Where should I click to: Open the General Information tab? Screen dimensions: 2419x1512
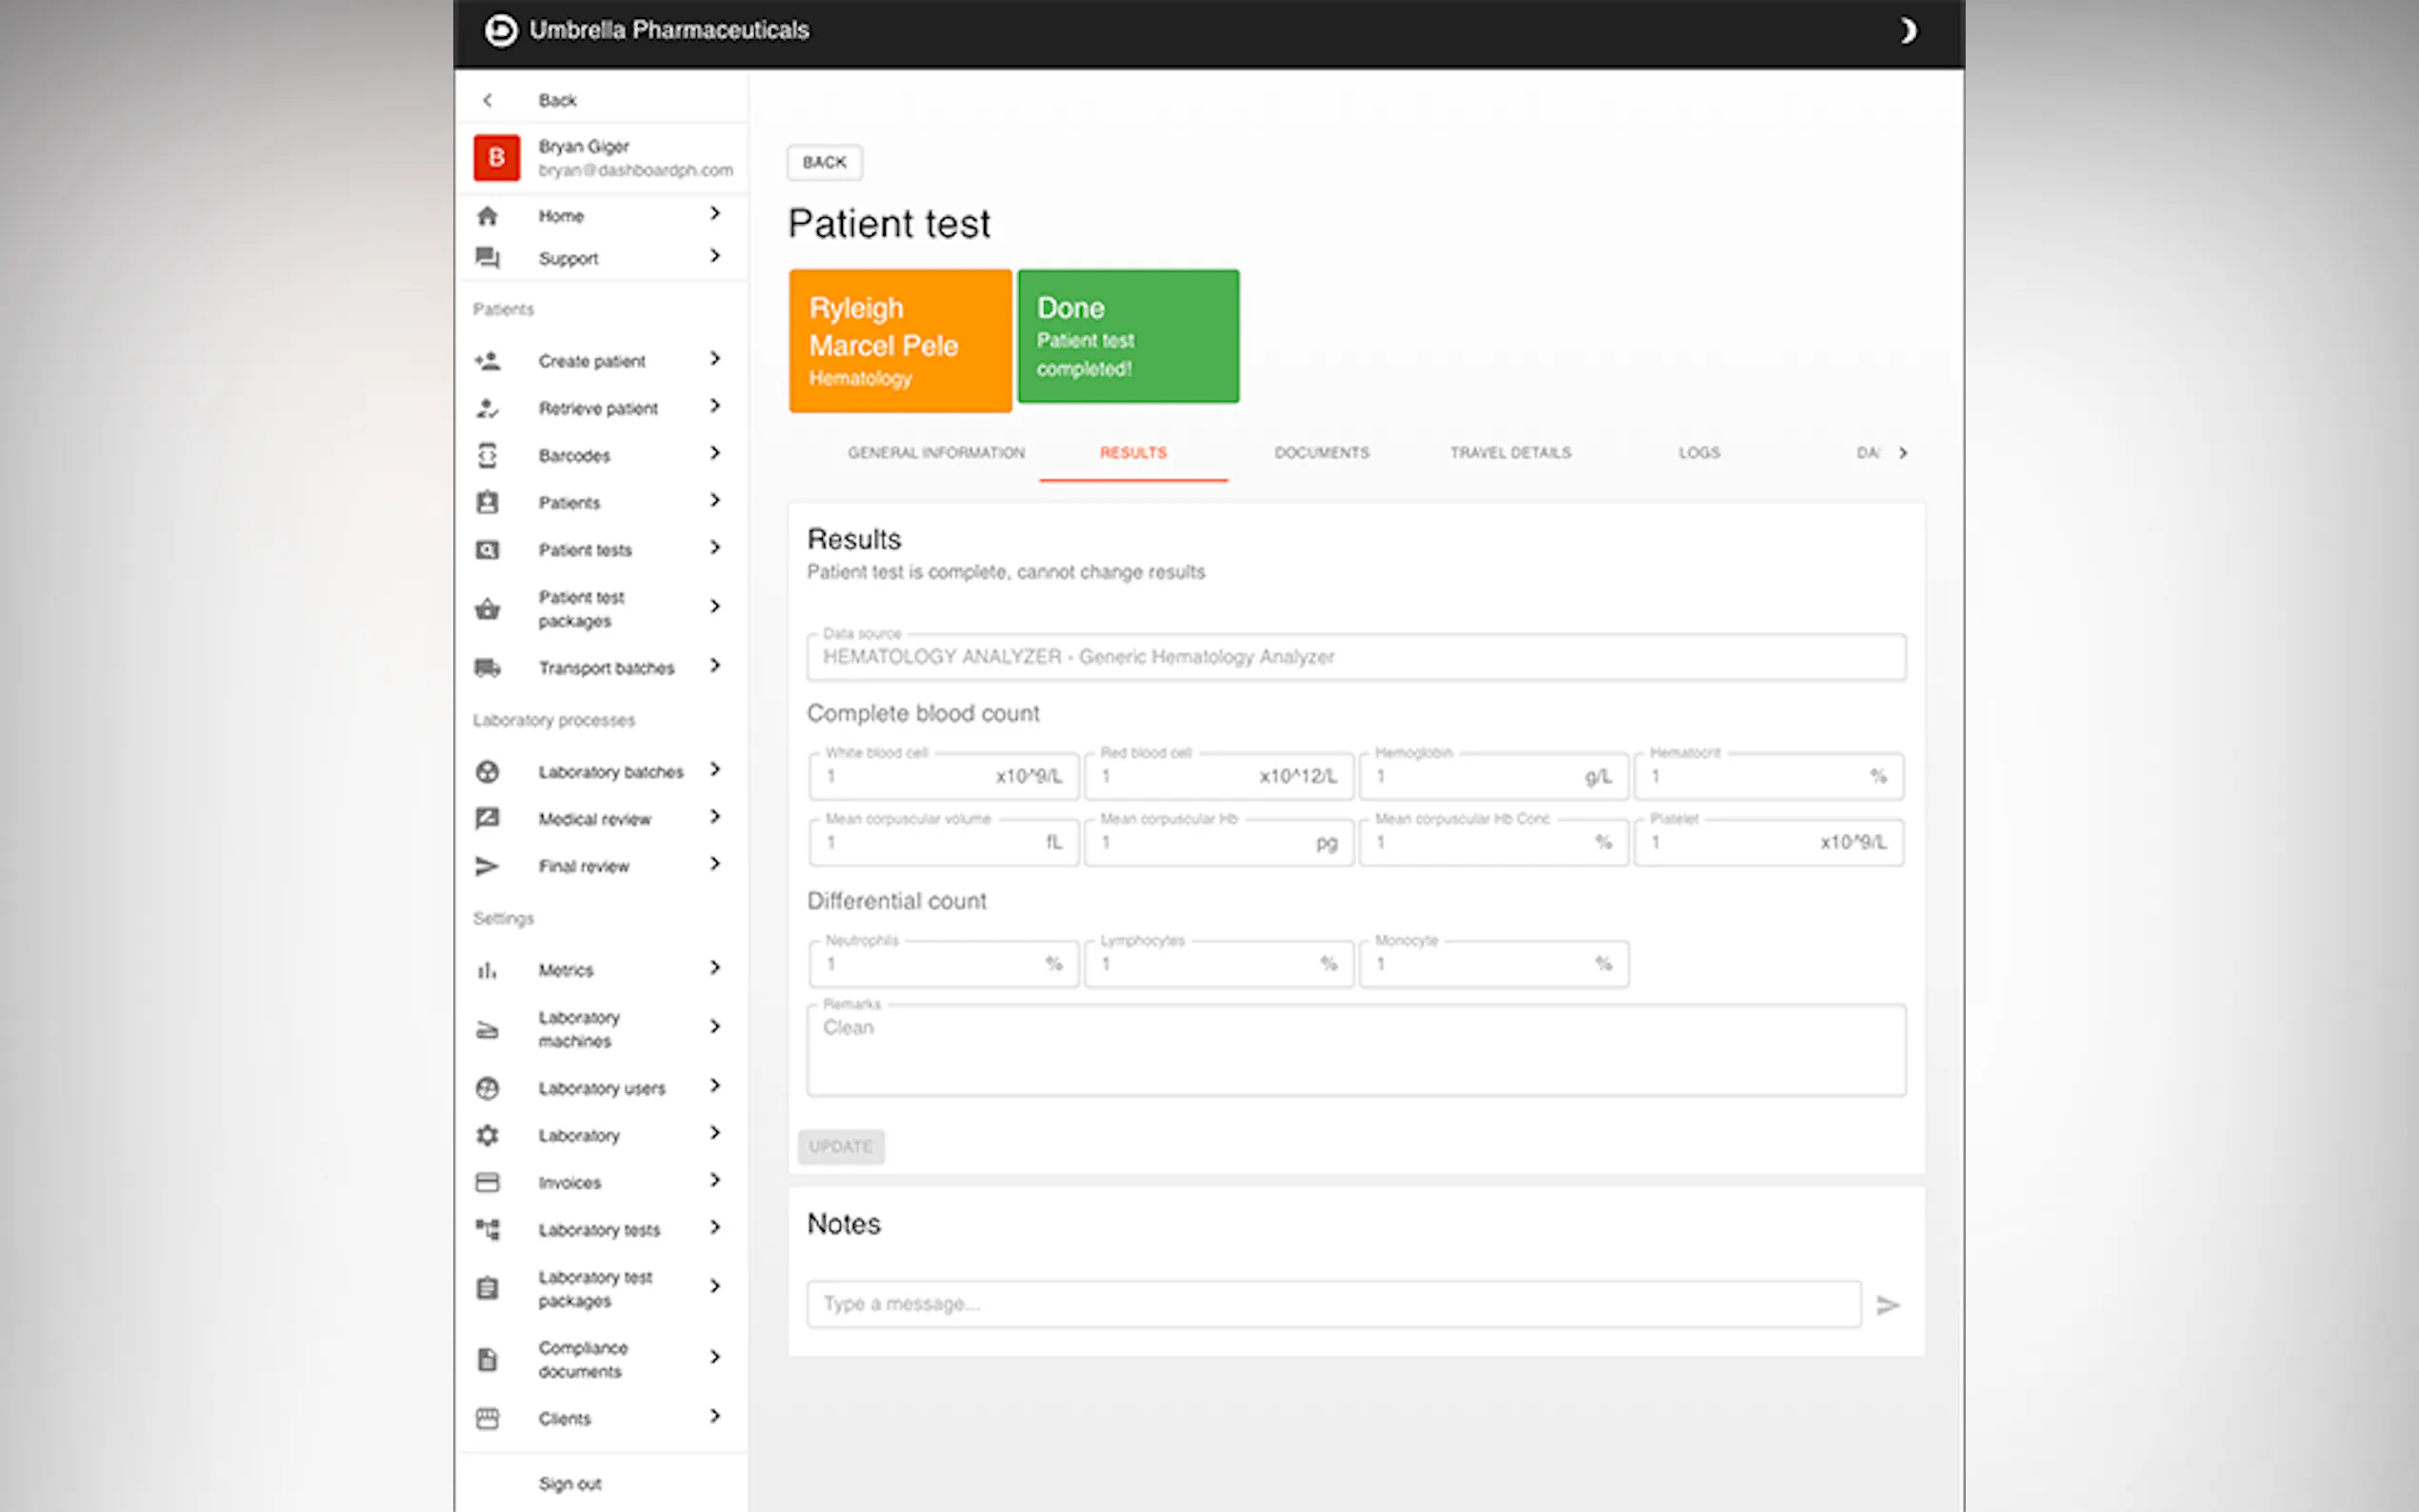coord(936,453)
